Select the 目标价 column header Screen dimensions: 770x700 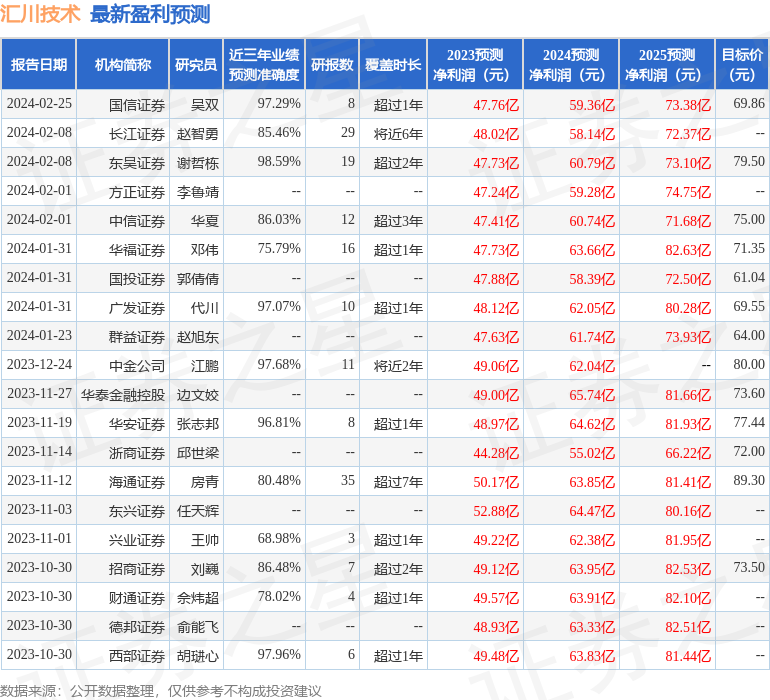742,64
